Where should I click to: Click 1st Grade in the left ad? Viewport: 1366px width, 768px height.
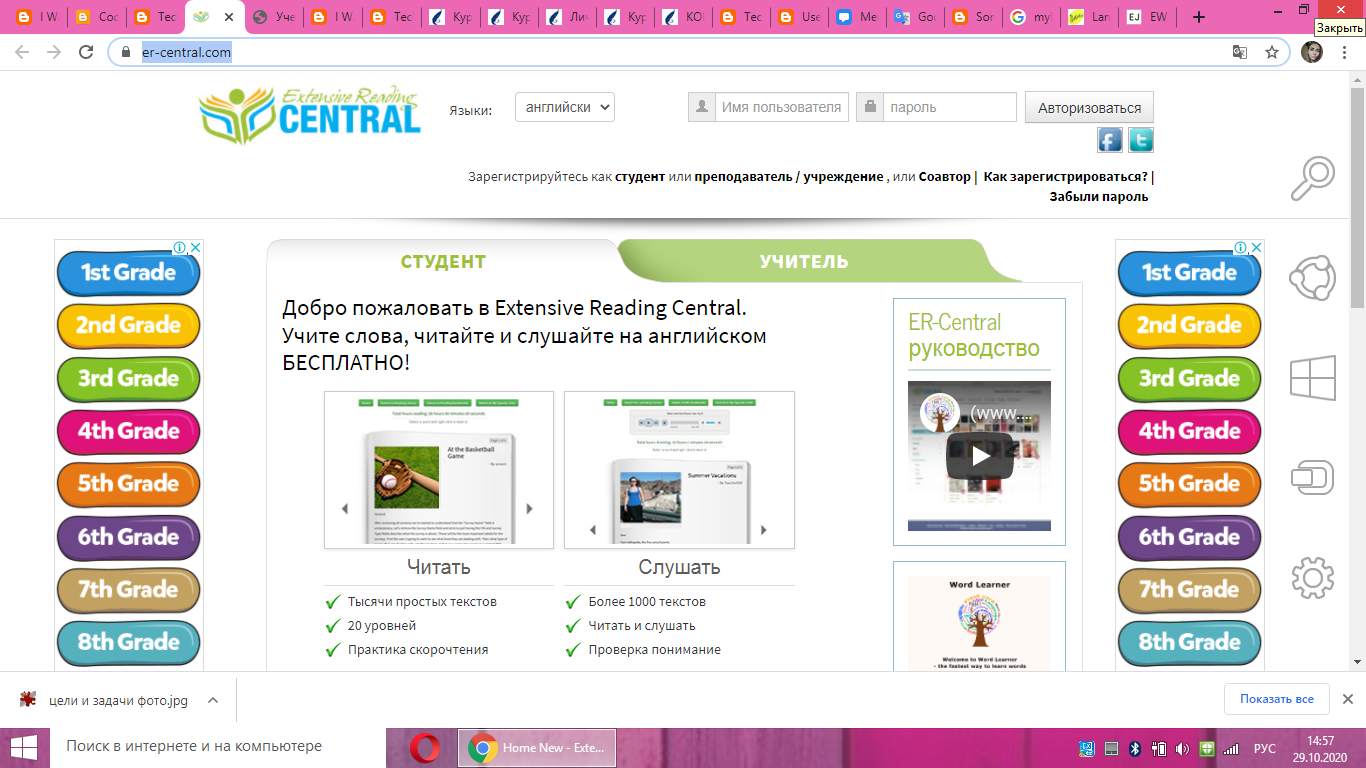[x=128, y=273]
